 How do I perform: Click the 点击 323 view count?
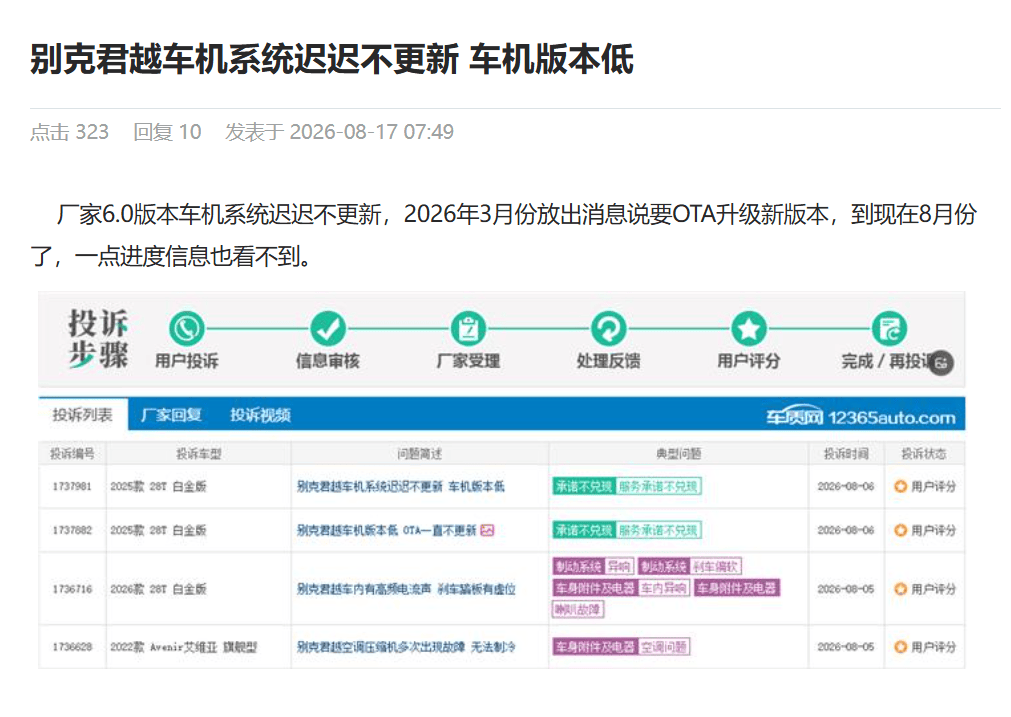(70, 132)
